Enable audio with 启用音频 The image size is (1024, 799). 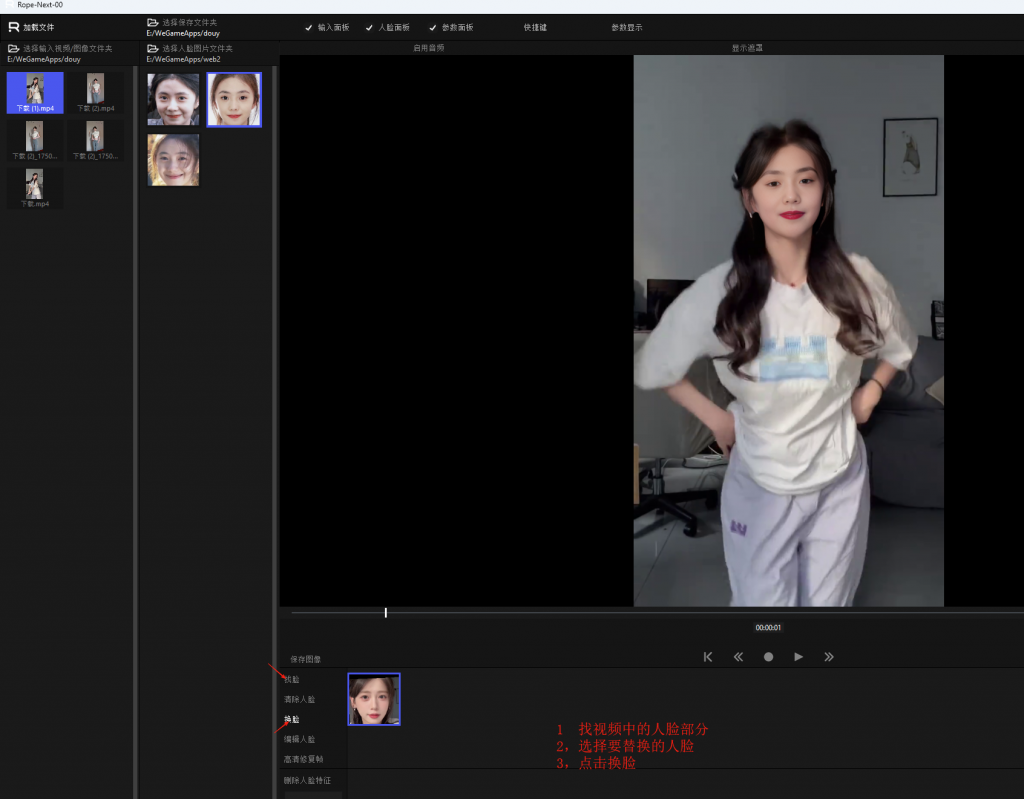tap(428, 48)
